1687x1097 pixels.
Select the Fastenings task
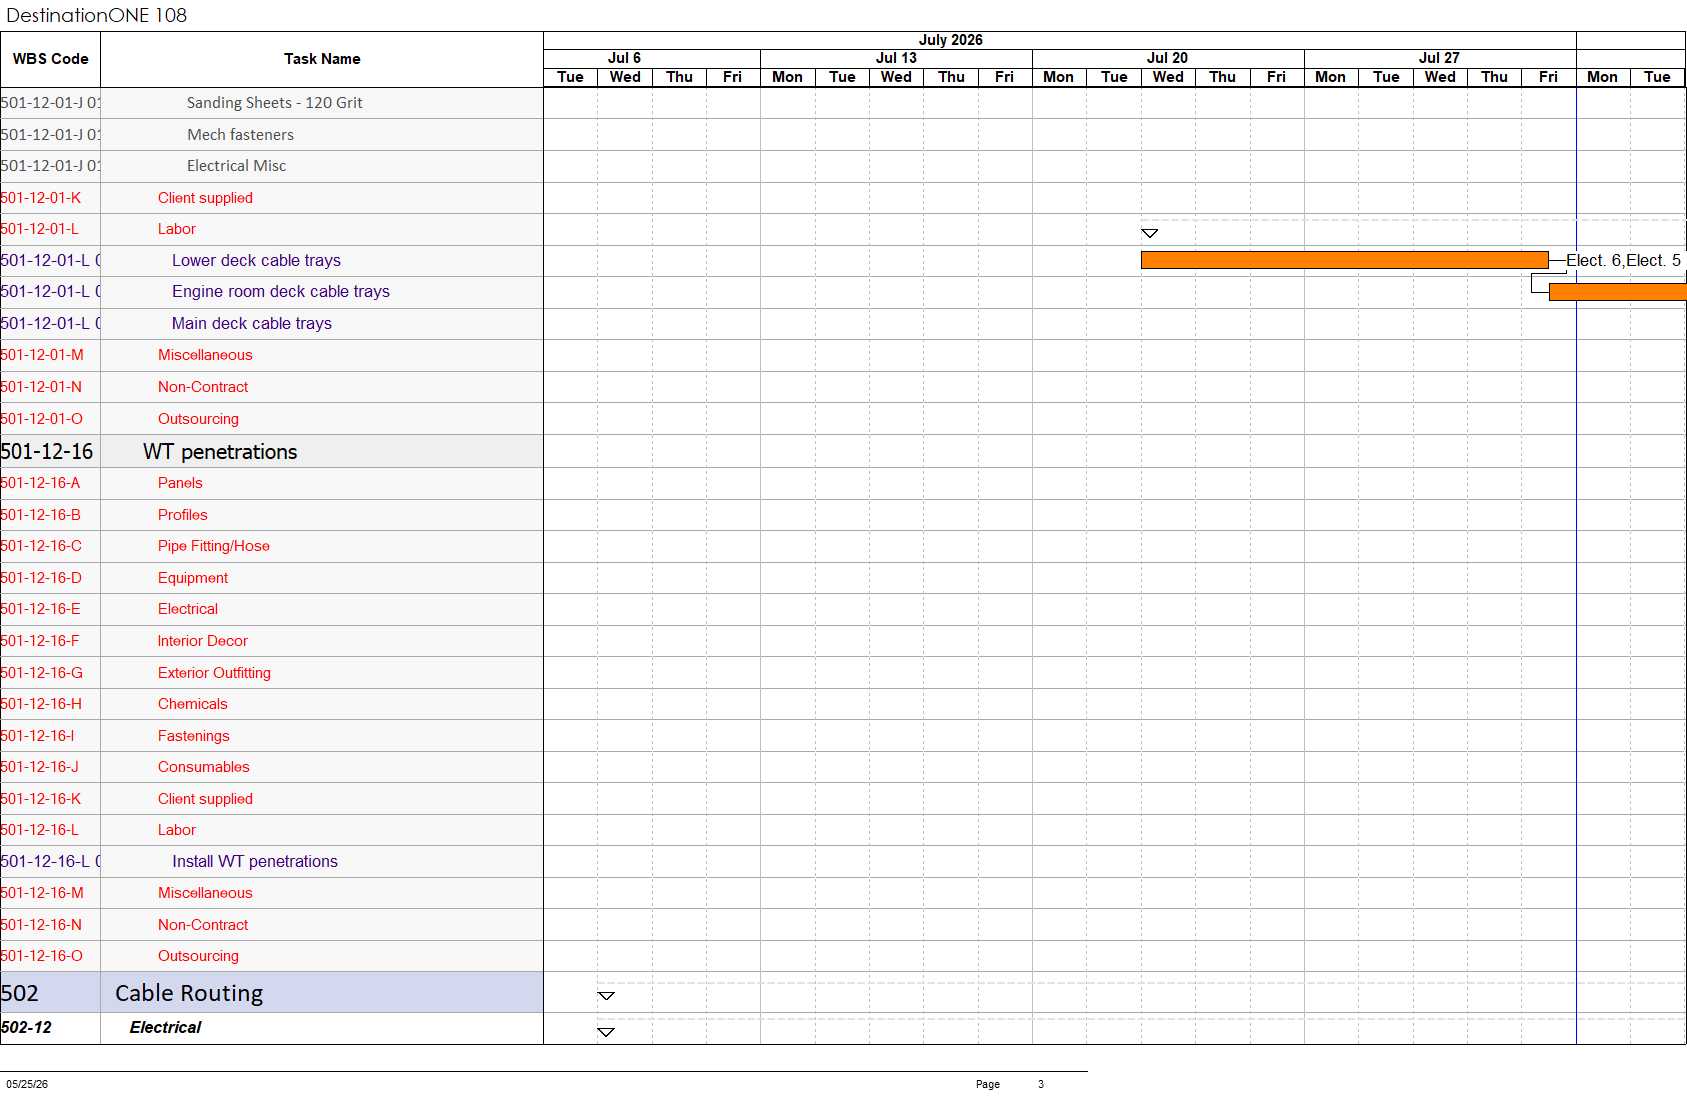(x=194, y=736)
